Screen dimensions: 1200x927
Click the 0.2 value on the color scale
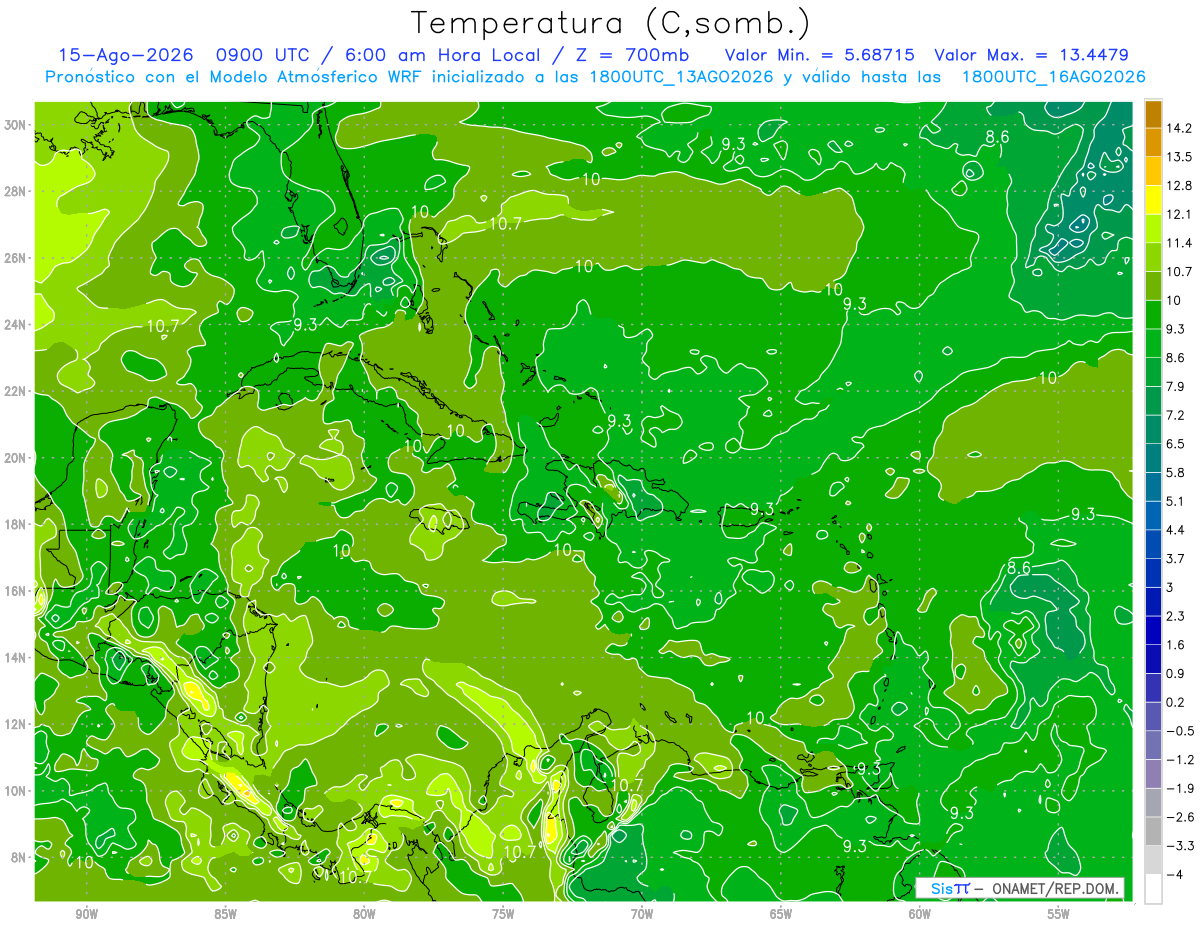point(1176,702)
